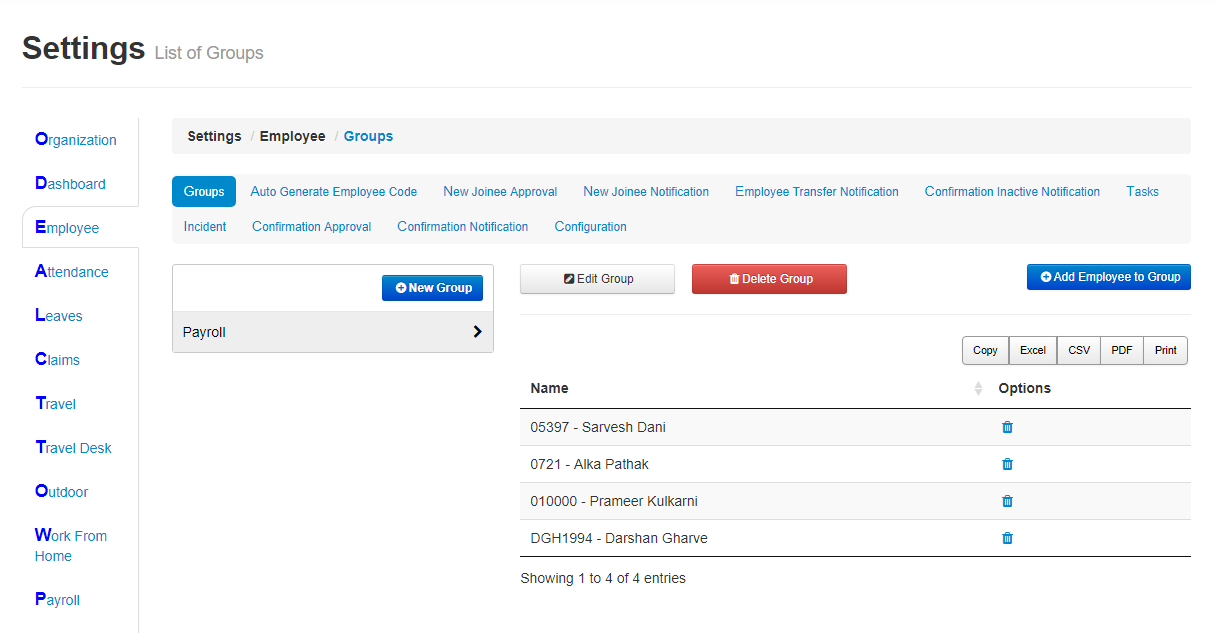Click Add Employee to Group
This screenshot has width=1219, height=633.
pyautogui.click(x=1108, y=277)
